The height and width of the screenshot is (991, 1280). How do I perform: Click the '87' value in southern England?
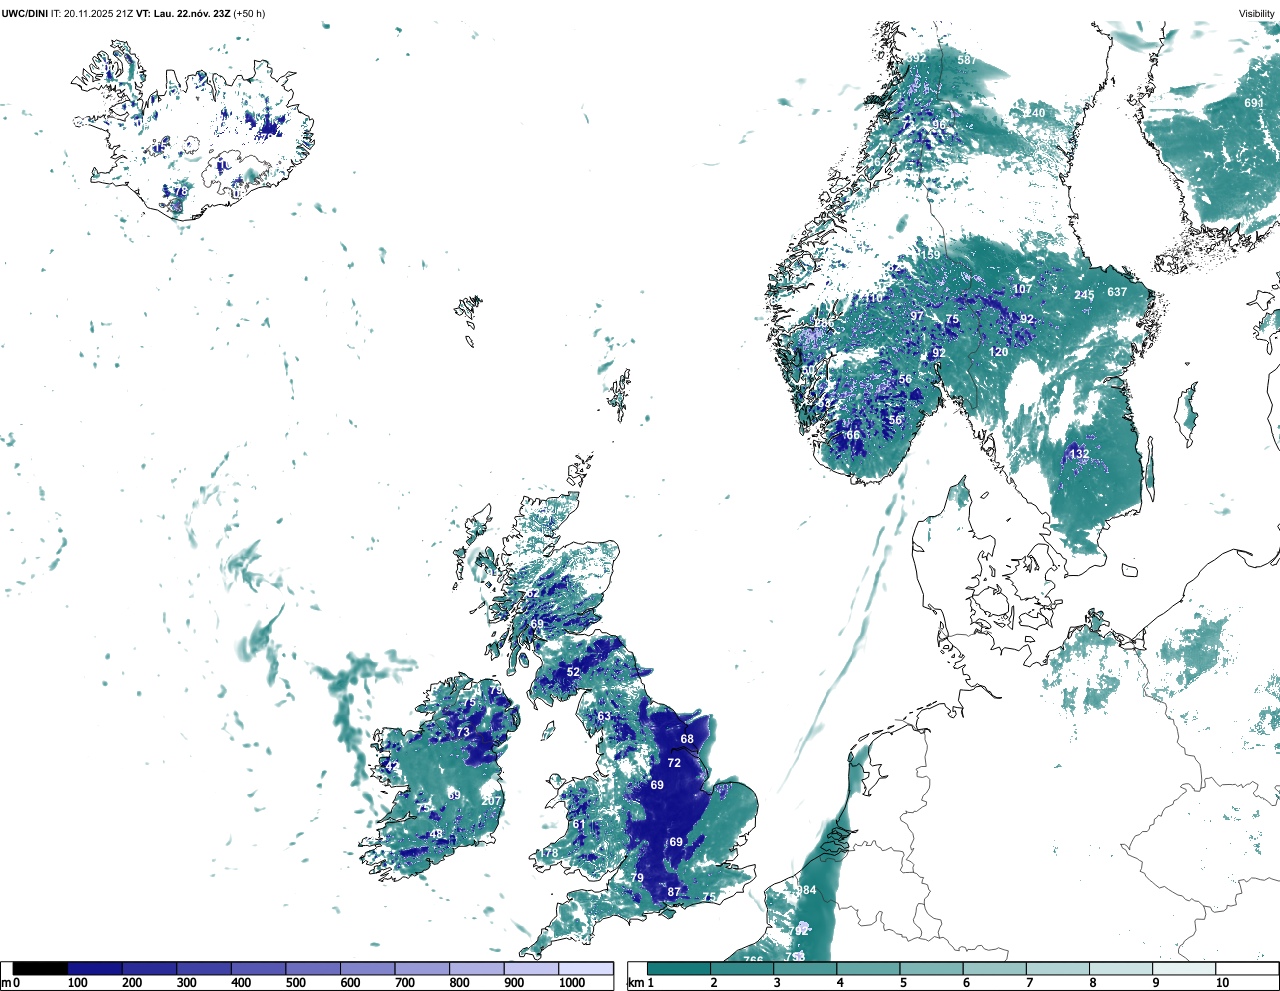[674, 892]
